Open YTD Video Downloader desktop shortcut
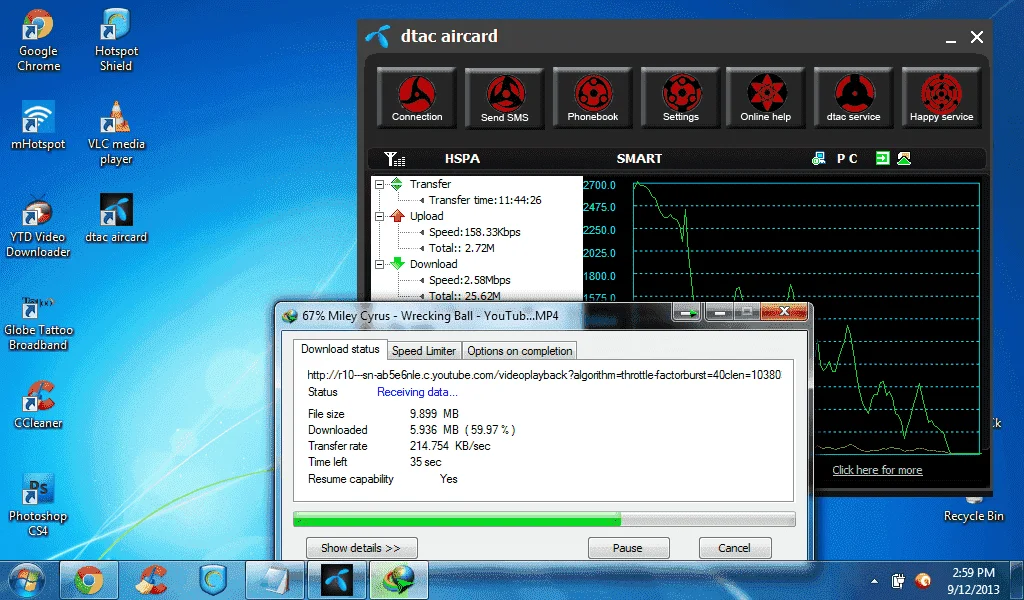The height and width of the screenshot is (600, 1024). [38, 227]
